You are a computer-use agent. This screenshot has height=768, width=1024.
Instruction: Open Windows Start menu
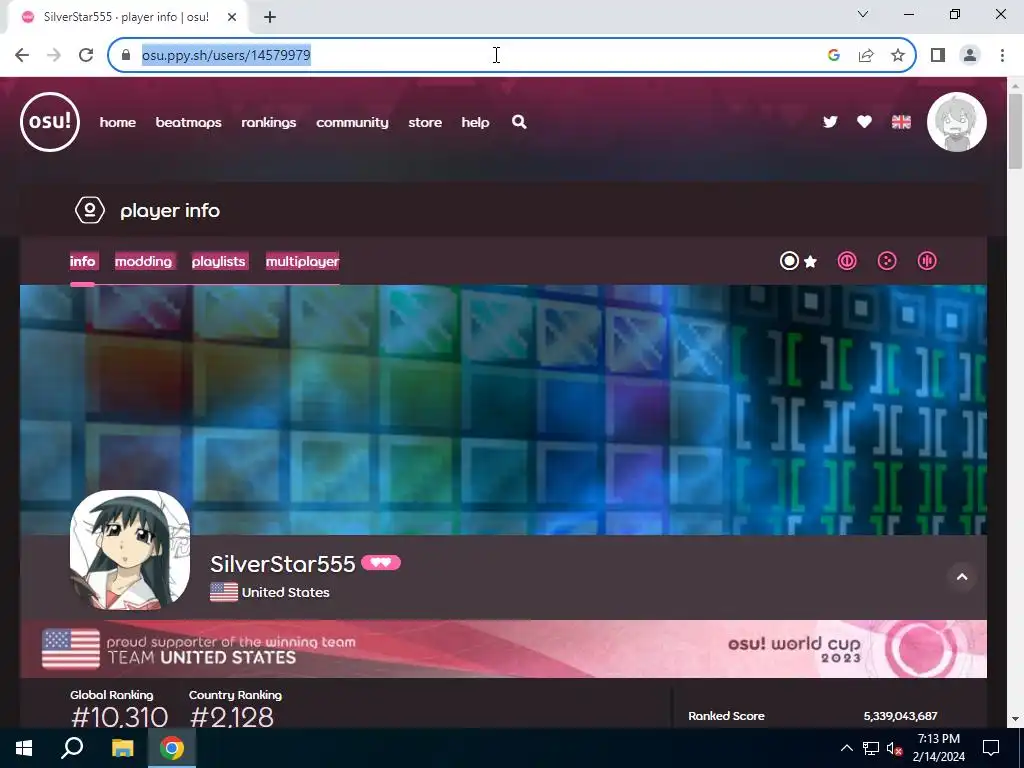(24, 748)
